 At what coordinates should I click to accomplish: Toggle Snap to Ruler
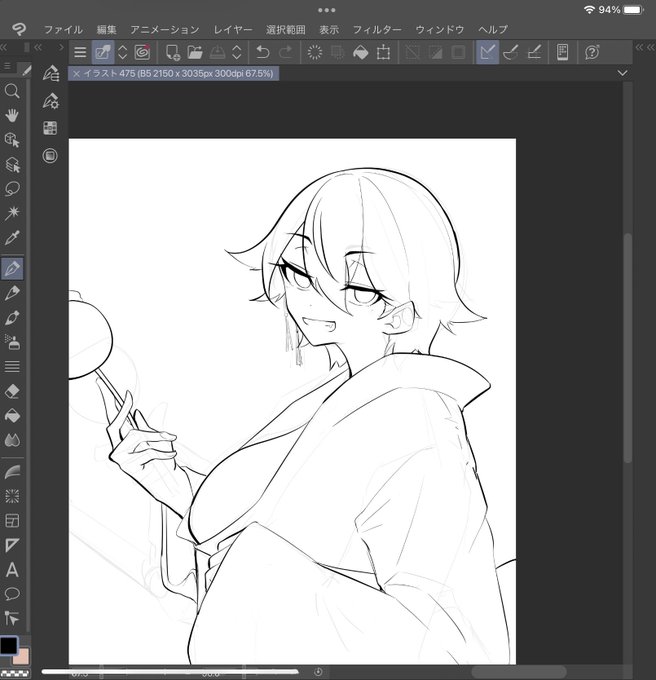[x=487, y=52]
